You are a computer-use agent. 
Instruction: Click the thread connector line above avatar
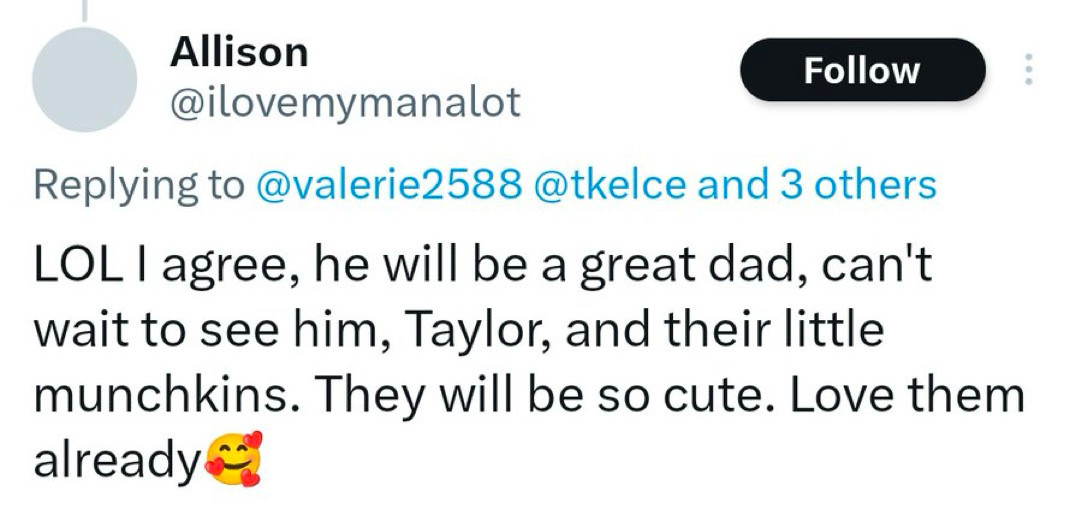coord(85,10)
